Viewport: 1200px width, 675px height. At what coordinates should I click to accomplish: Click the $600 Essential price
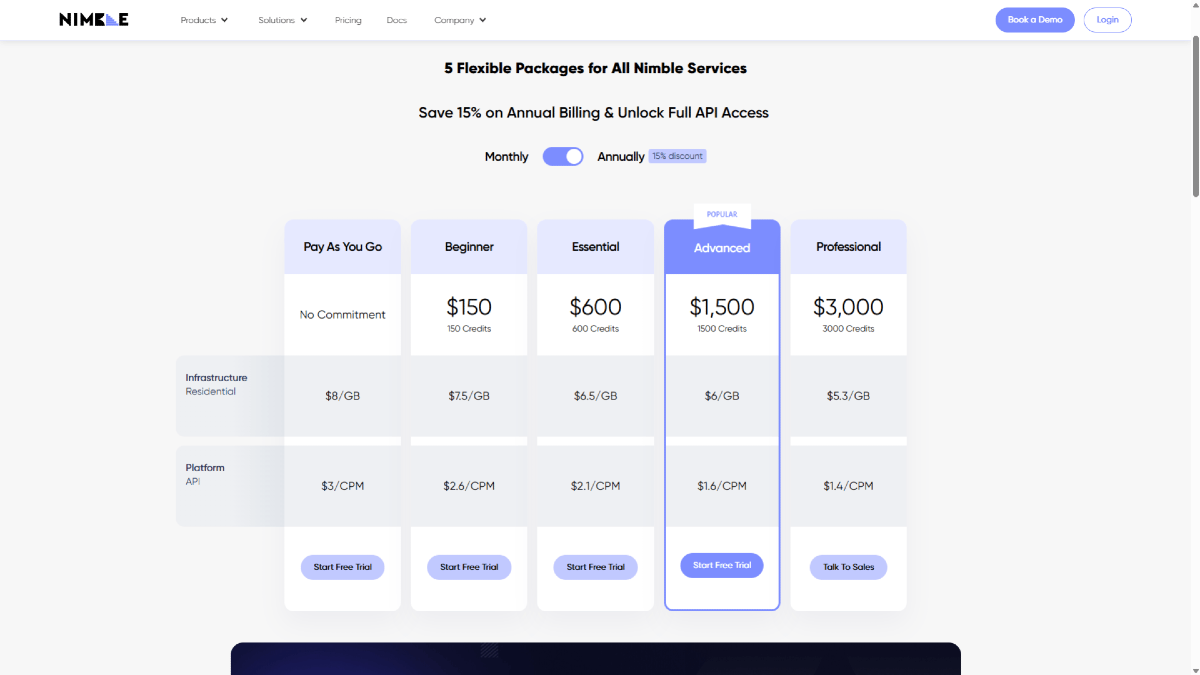[596, 307]
